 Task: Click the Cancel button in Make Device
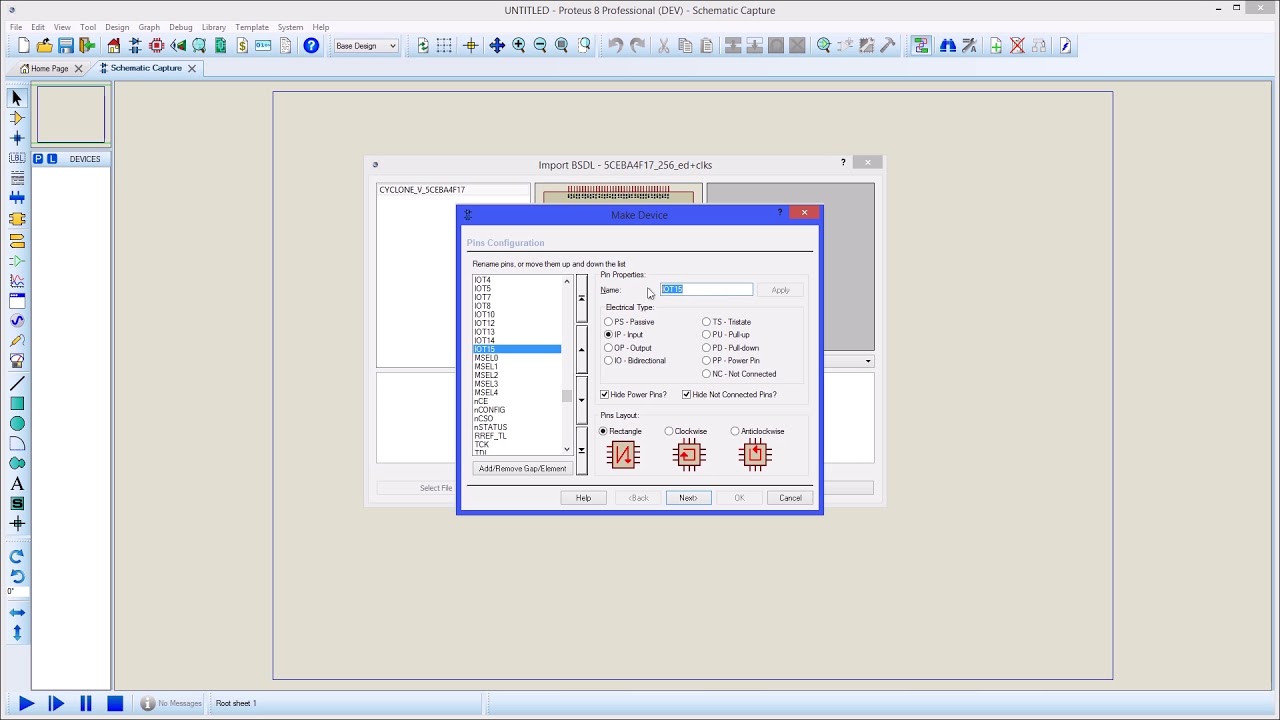[x=790, y=498]
